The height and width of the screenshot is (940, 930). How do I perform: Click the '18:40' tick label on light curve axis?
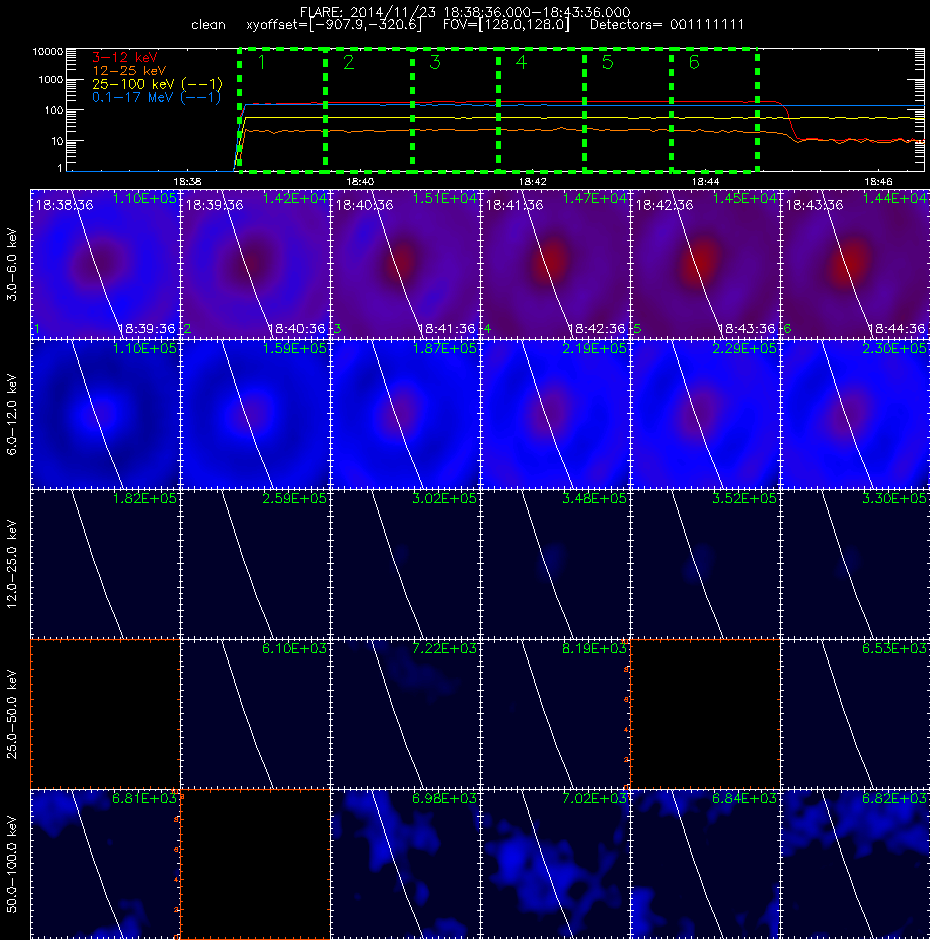click(360, 181)
